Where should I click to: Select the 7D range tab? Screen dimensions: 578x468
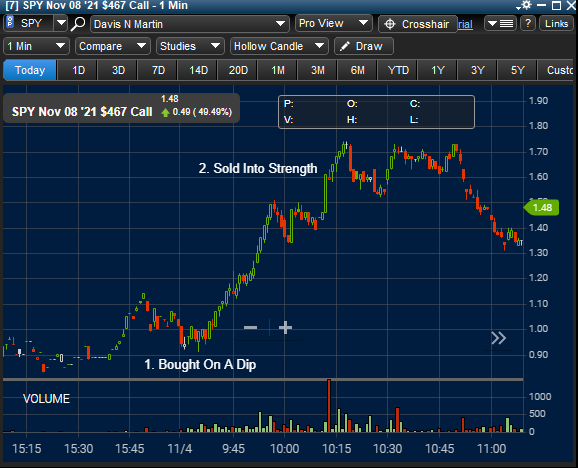pyautogui.click(x=159, y=70)
